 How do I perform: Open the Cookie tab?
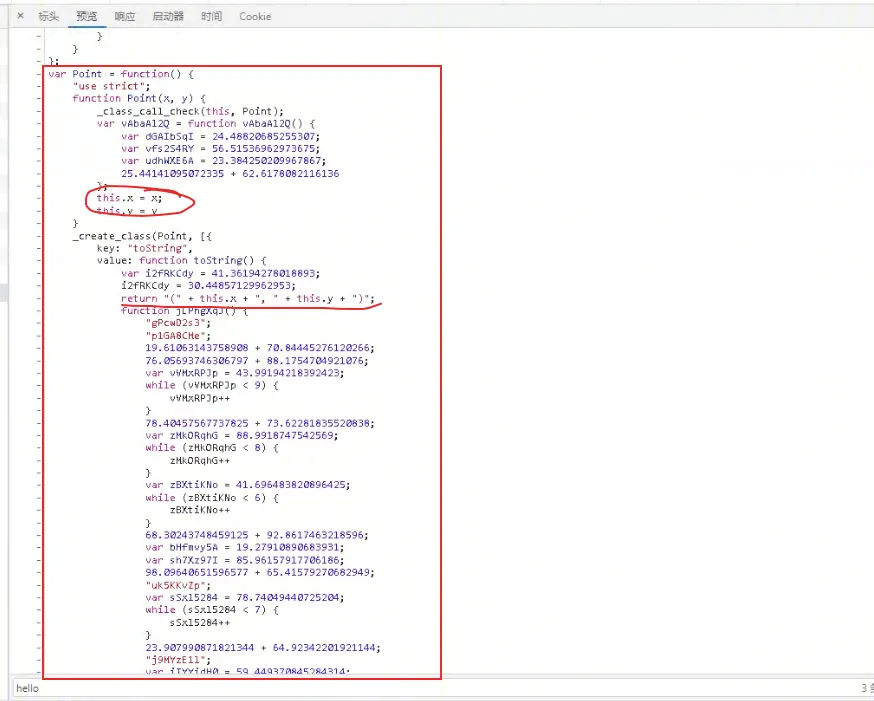point(255,17)
